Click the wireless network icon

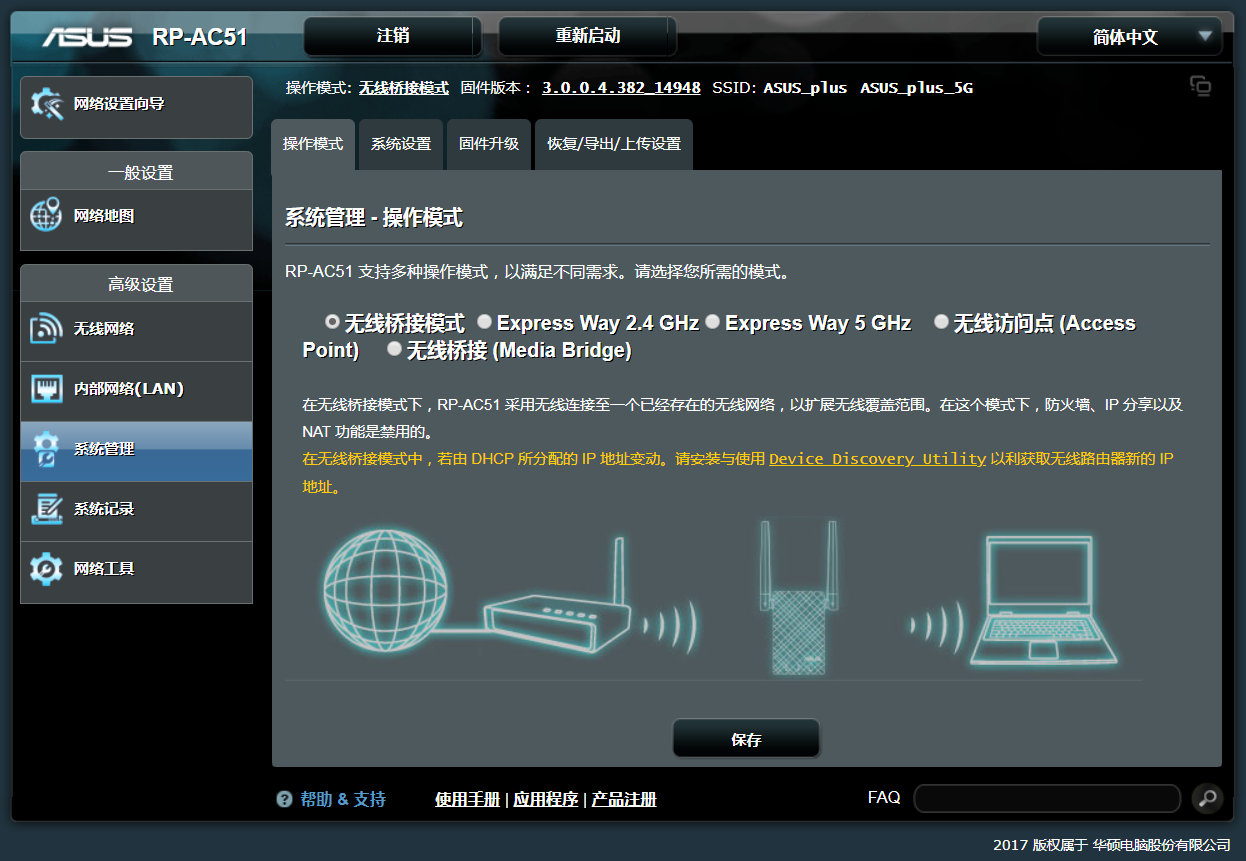[x=46, y=328]
